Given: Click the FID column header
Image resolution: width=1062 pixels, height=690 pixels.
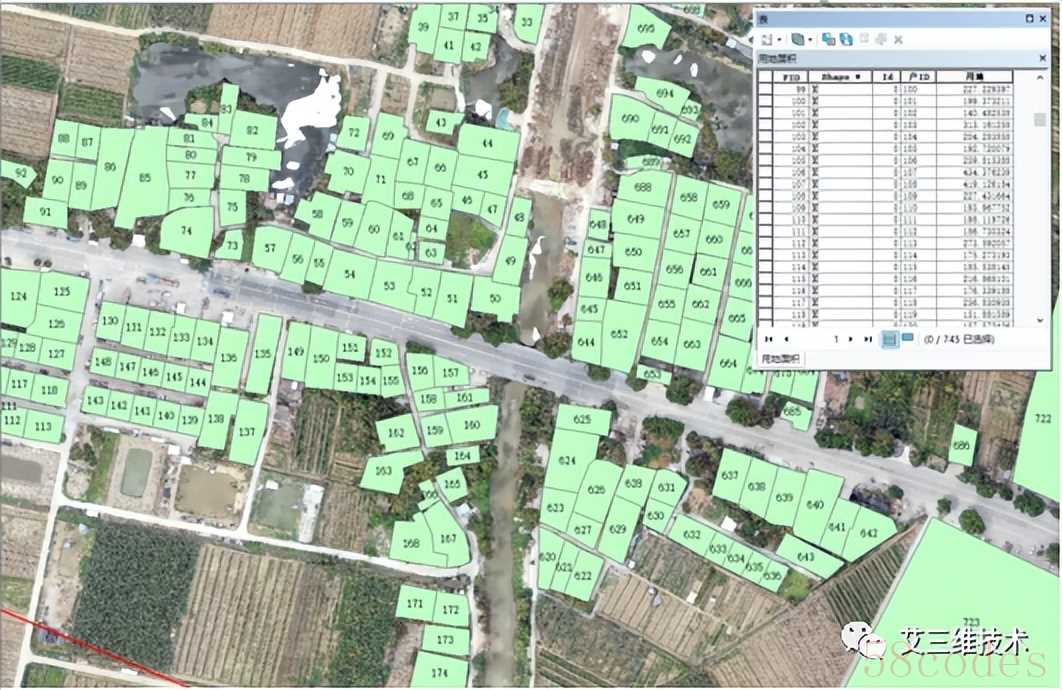Looking at the screenshot, I should (792, 76).
